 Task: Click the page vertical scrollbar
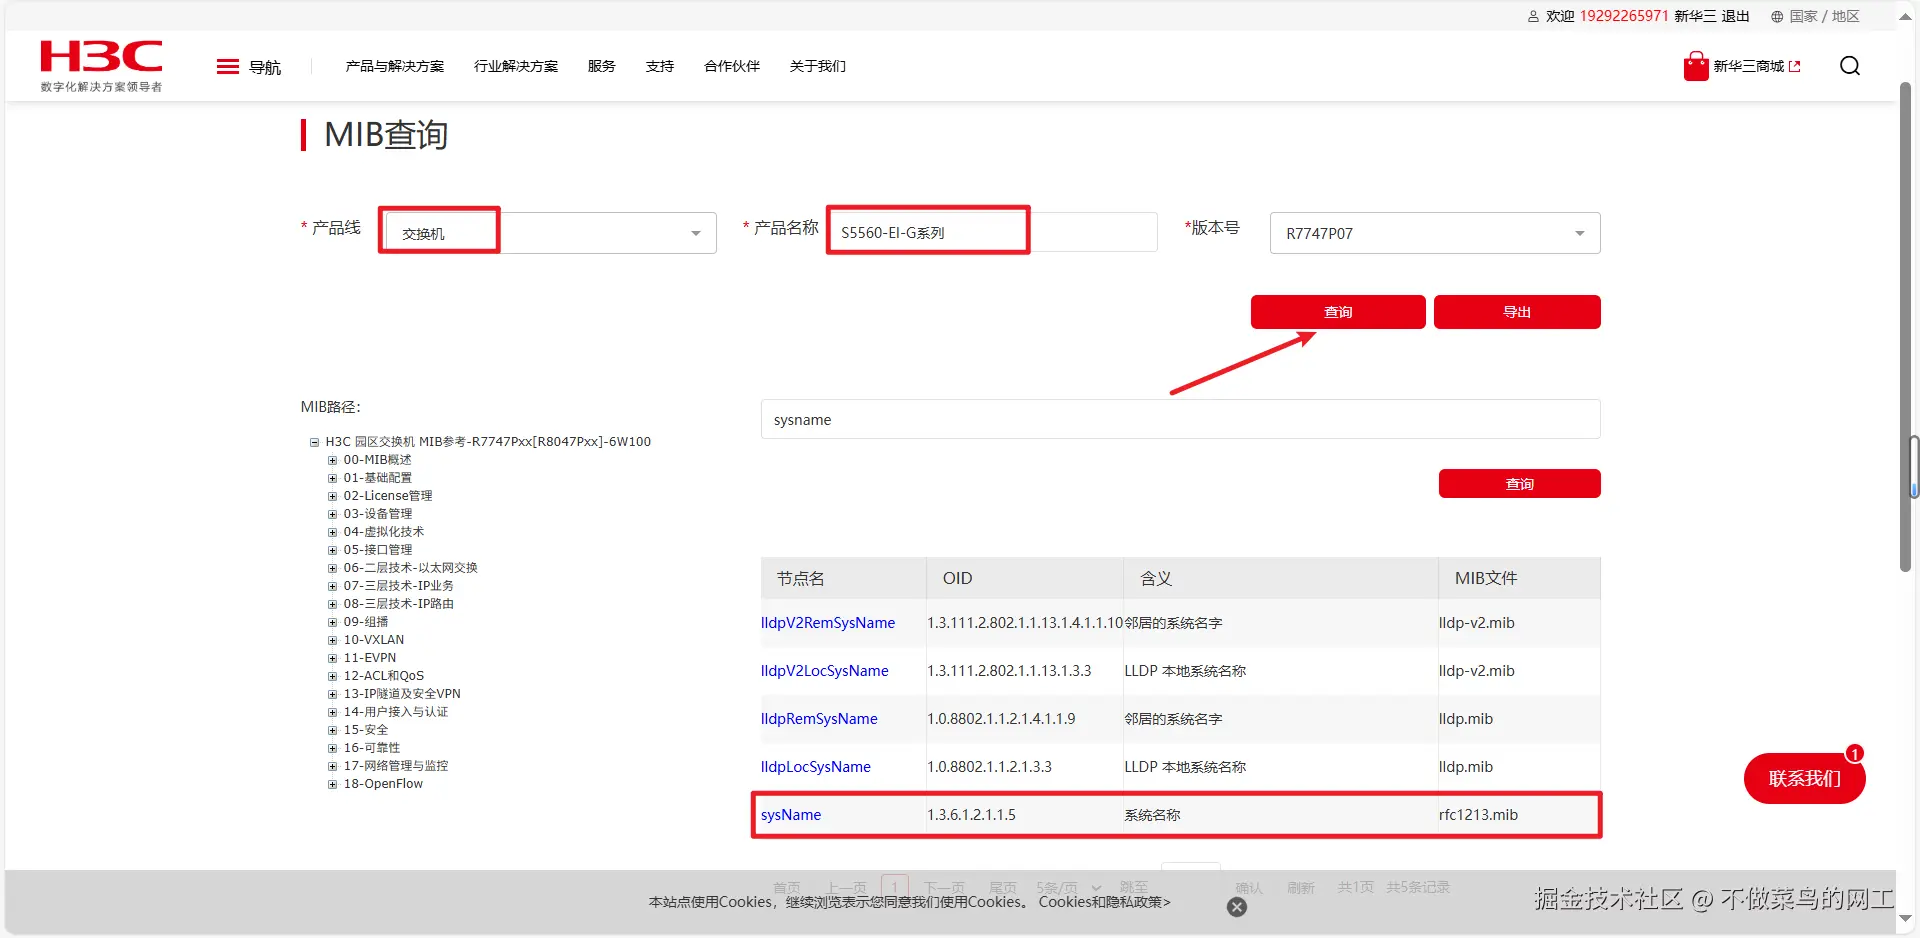click(1905, 327)
